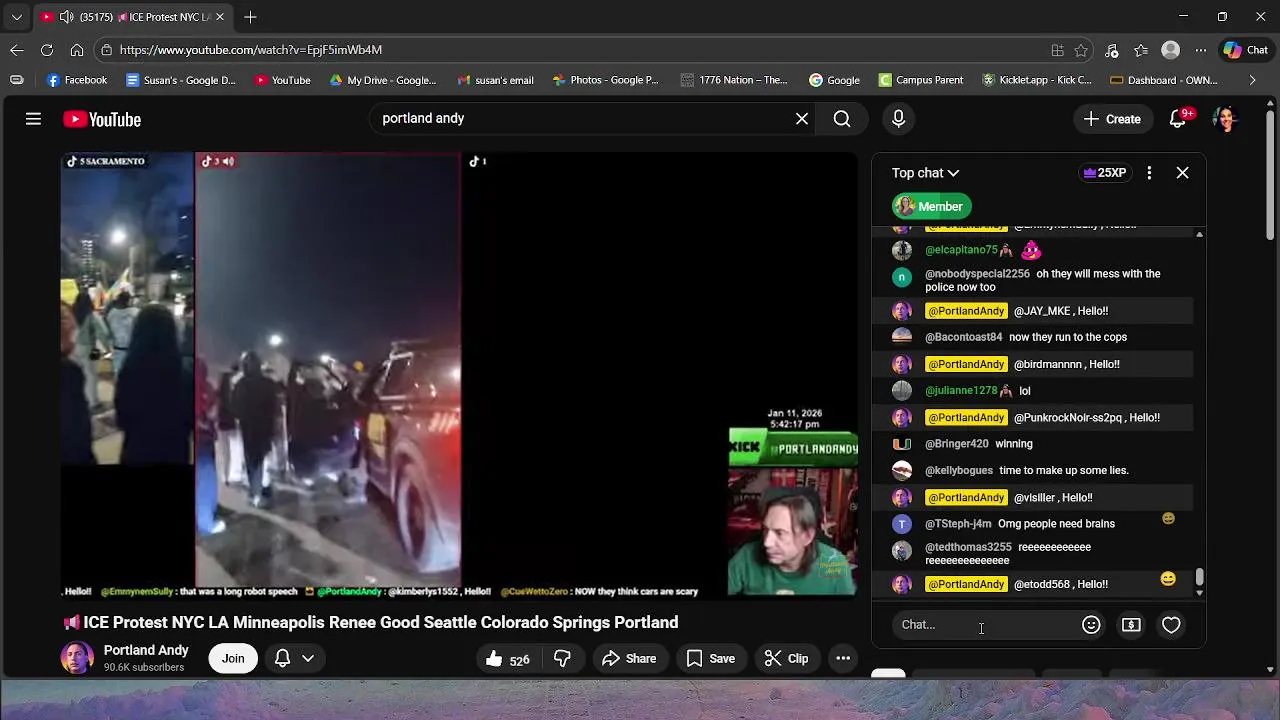Create a Clip of the stream
The image size is (1280, 720).
786,659
